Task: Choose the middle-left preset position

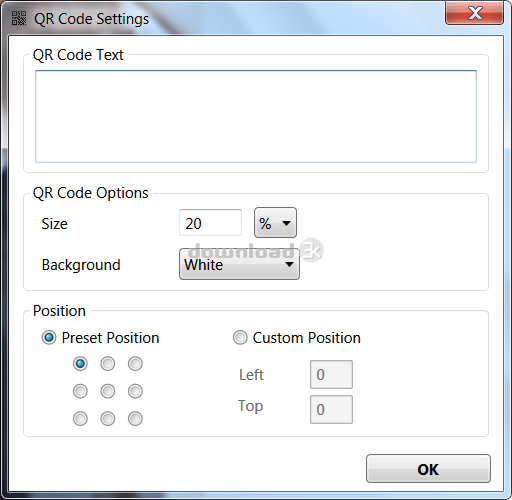Action: coord(80,391)
